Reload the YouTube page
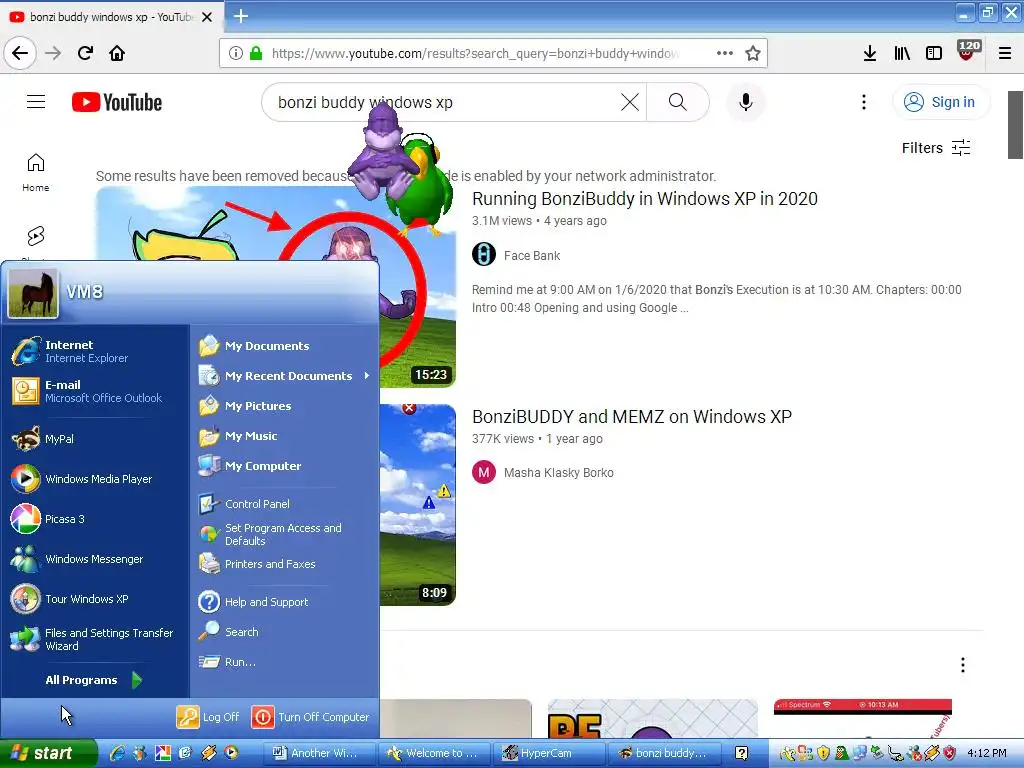This screenshot has width=1024, height=768. [x=85, y=54]
